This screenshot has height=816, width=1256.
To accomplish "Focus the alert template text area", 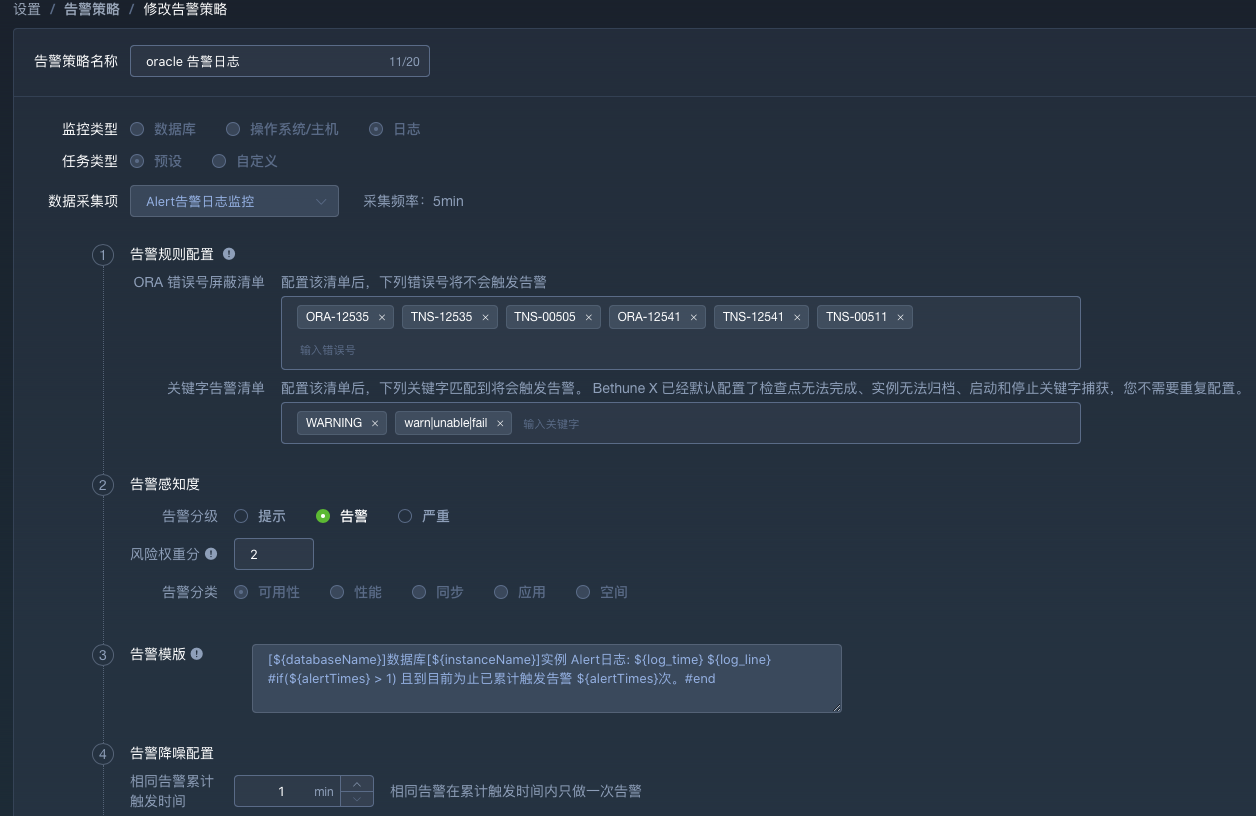I will click(547, 678).
